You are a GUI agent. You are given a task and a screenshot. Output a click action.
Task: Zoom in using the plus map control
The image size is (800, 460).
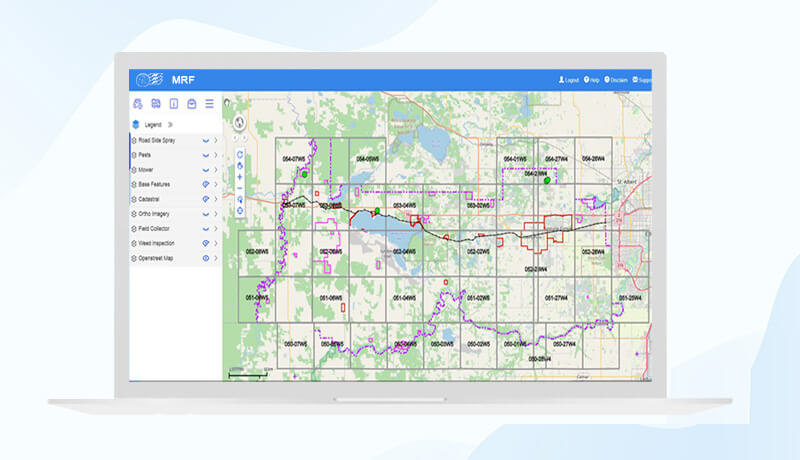coord(240,177)
